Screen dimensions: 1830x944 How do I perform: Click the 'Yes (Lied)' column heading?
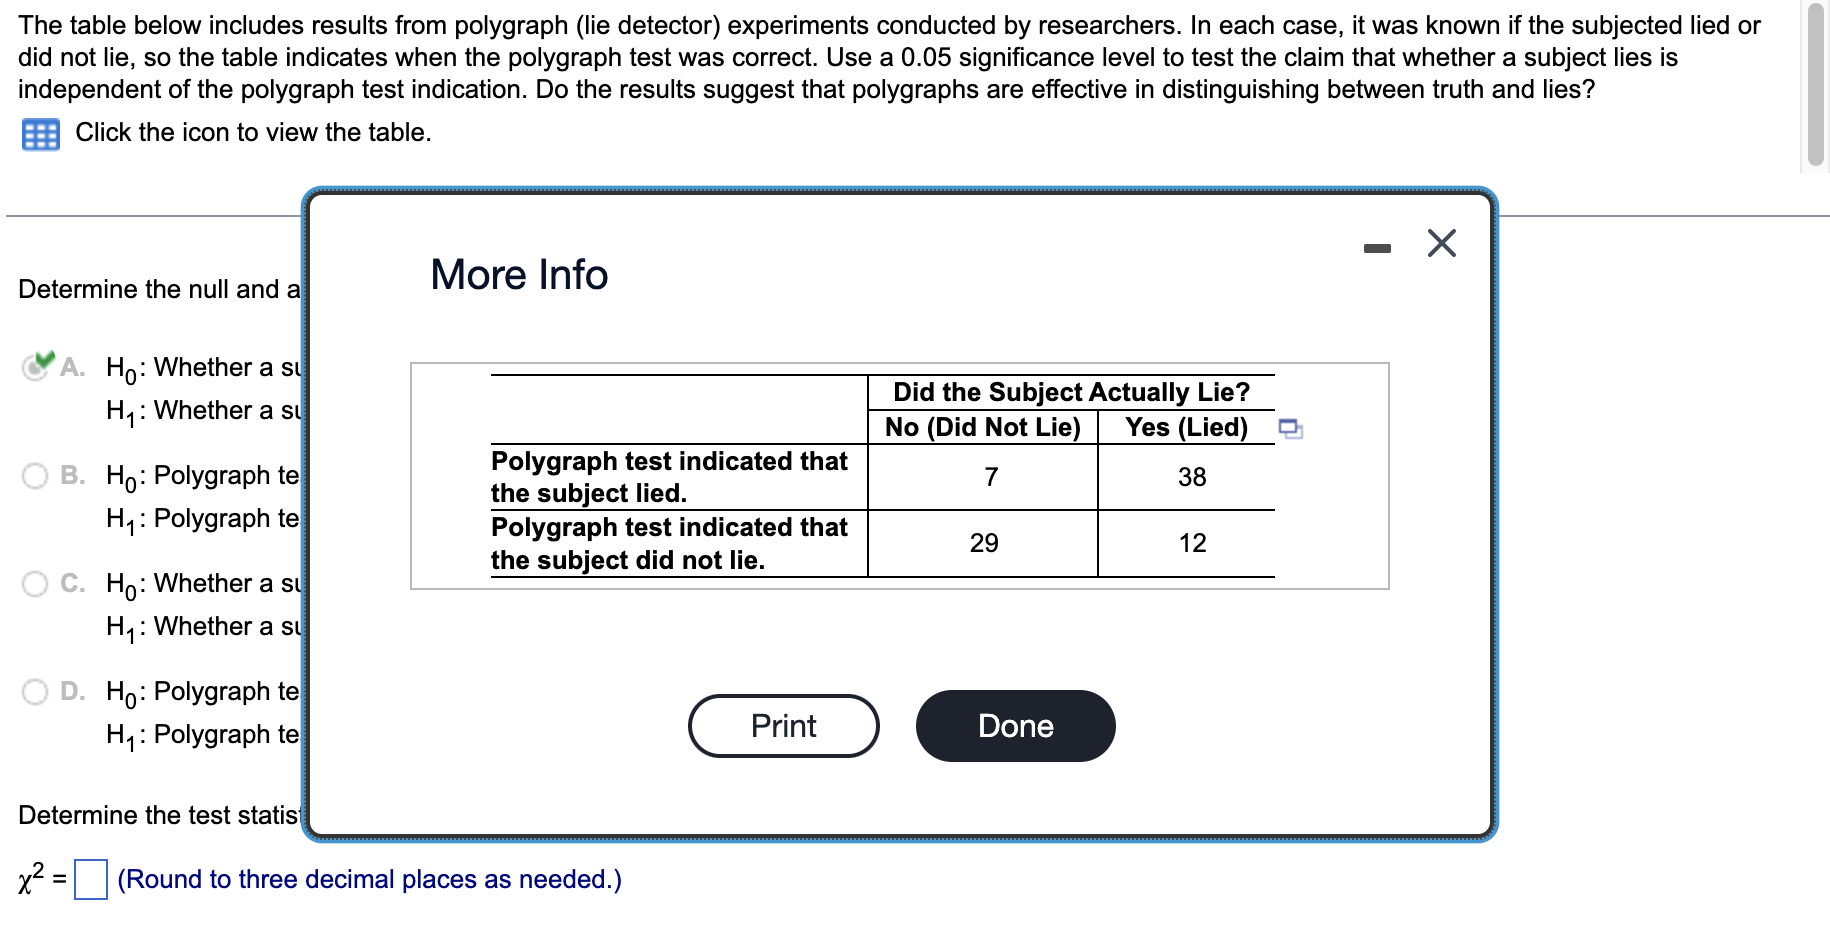click(x=1187, y=427)
